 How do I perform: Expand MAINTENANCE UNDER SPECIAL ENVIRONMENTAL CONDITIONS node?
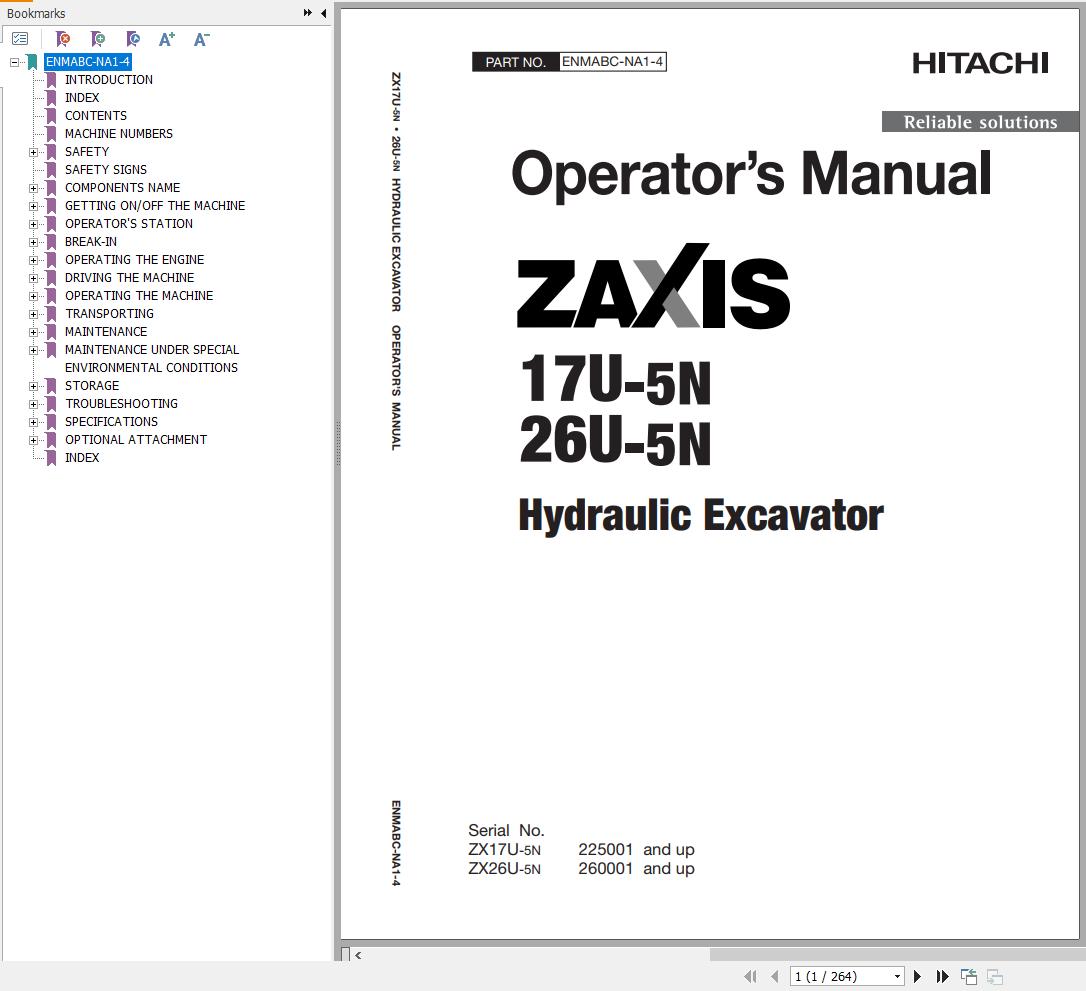click(x=33, y=350)
